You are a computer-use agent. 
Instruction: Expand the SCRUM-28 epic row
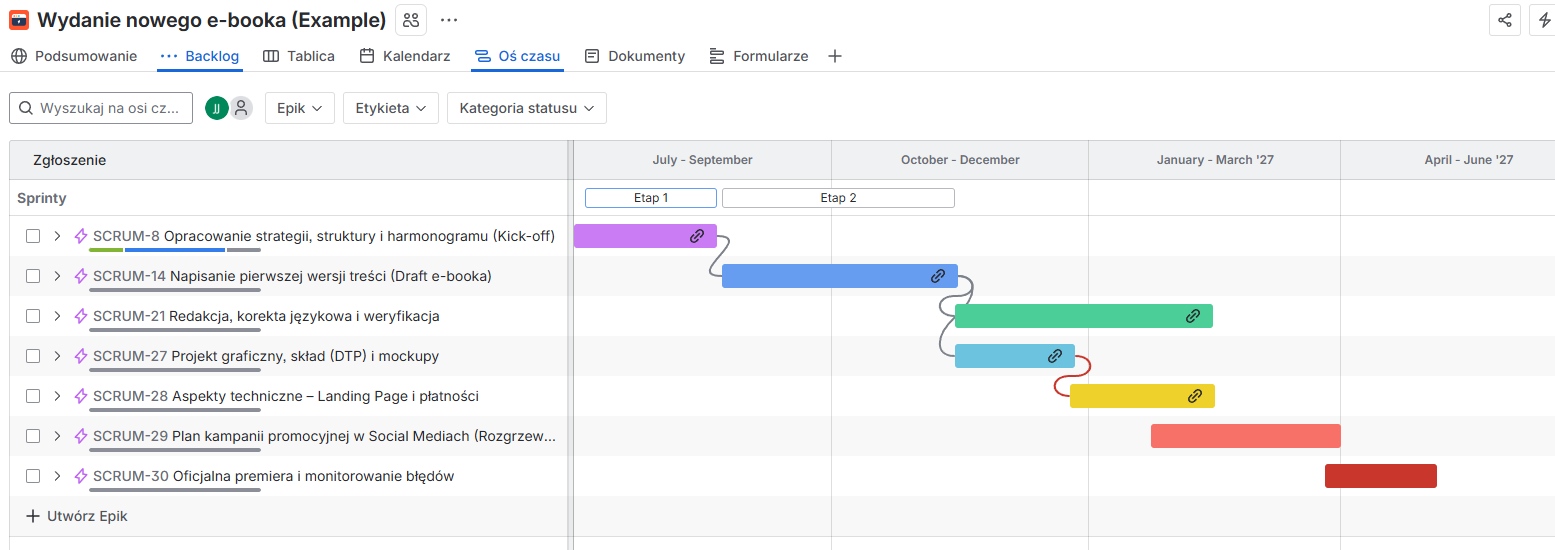point(57,396)
